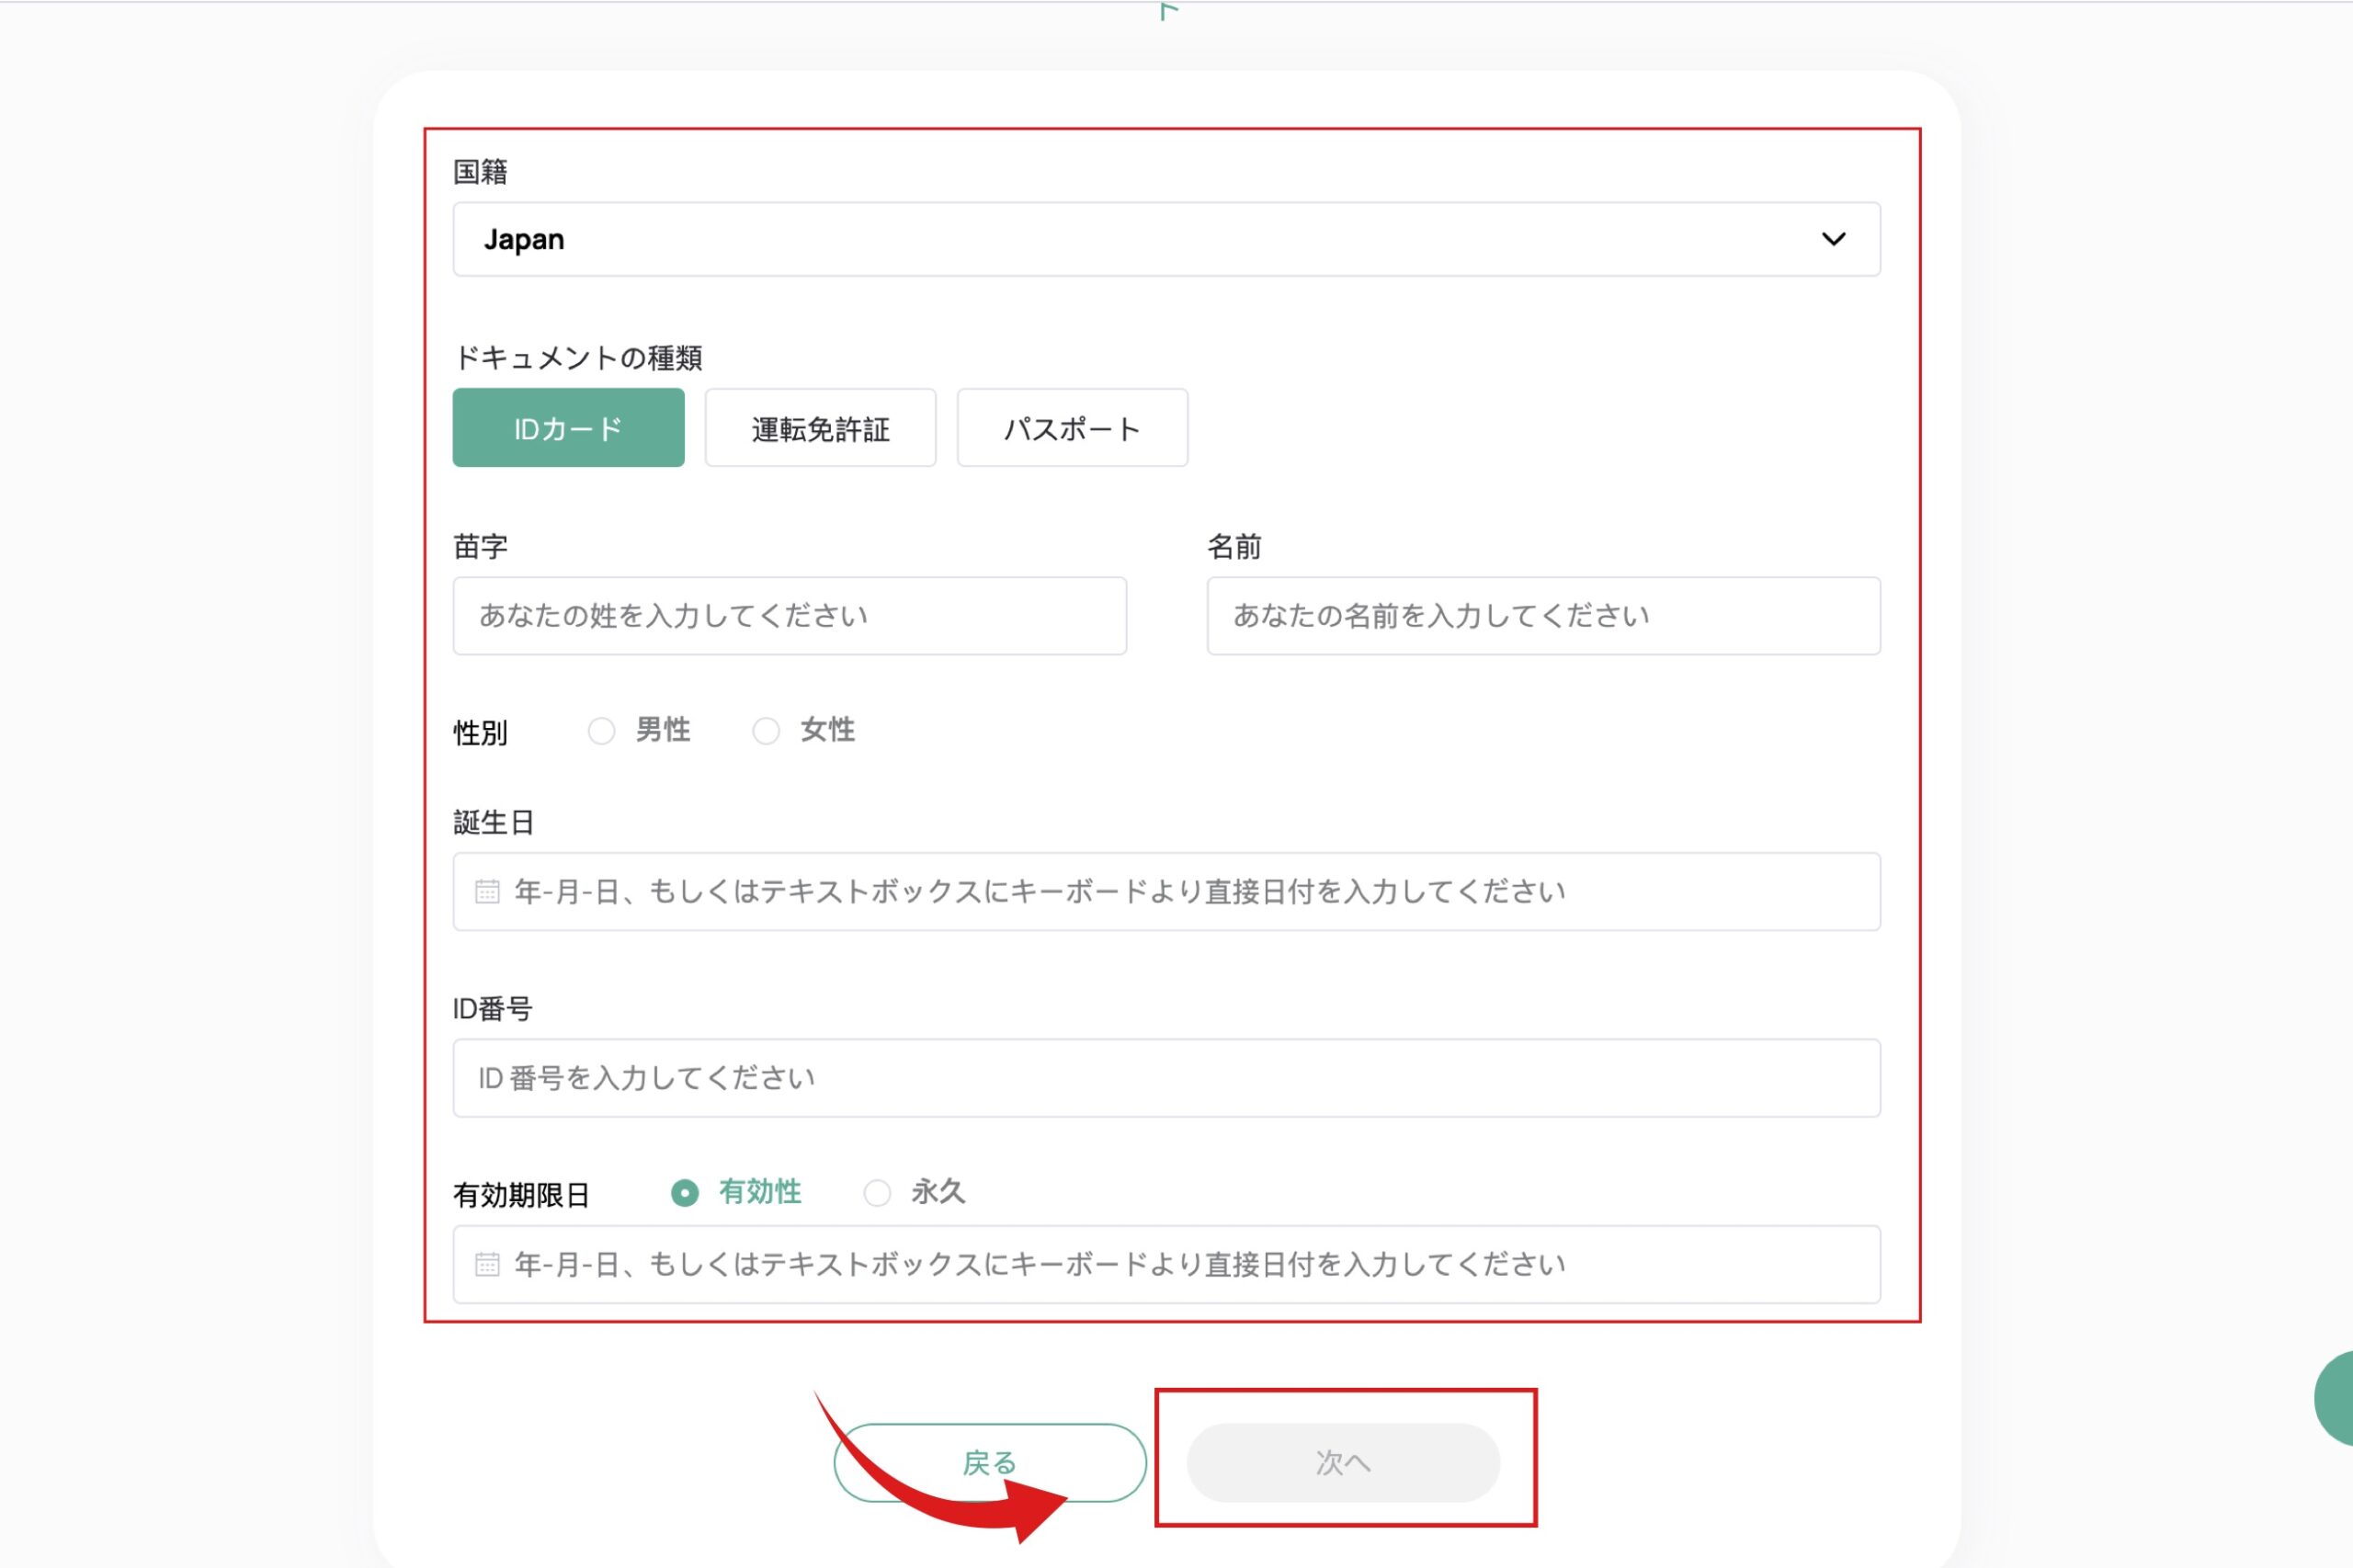The image size is (2353, 1568).
Task: Choose パスポート as document type
Action: [x=1072, y=428]
